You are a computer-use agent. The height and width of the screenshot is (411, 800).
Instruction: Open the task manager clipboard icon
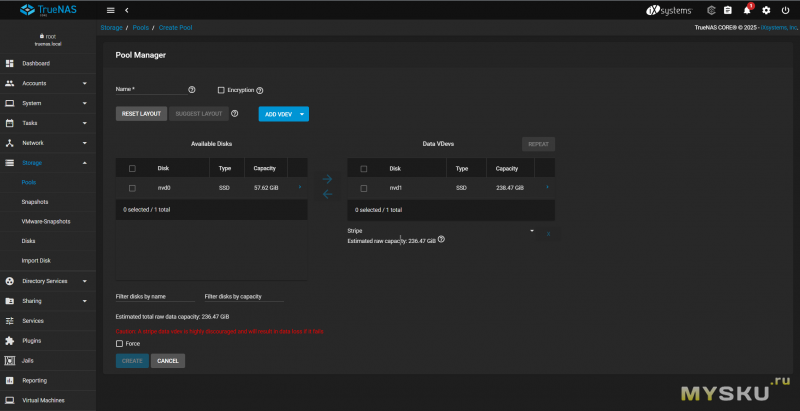(728, 10)
